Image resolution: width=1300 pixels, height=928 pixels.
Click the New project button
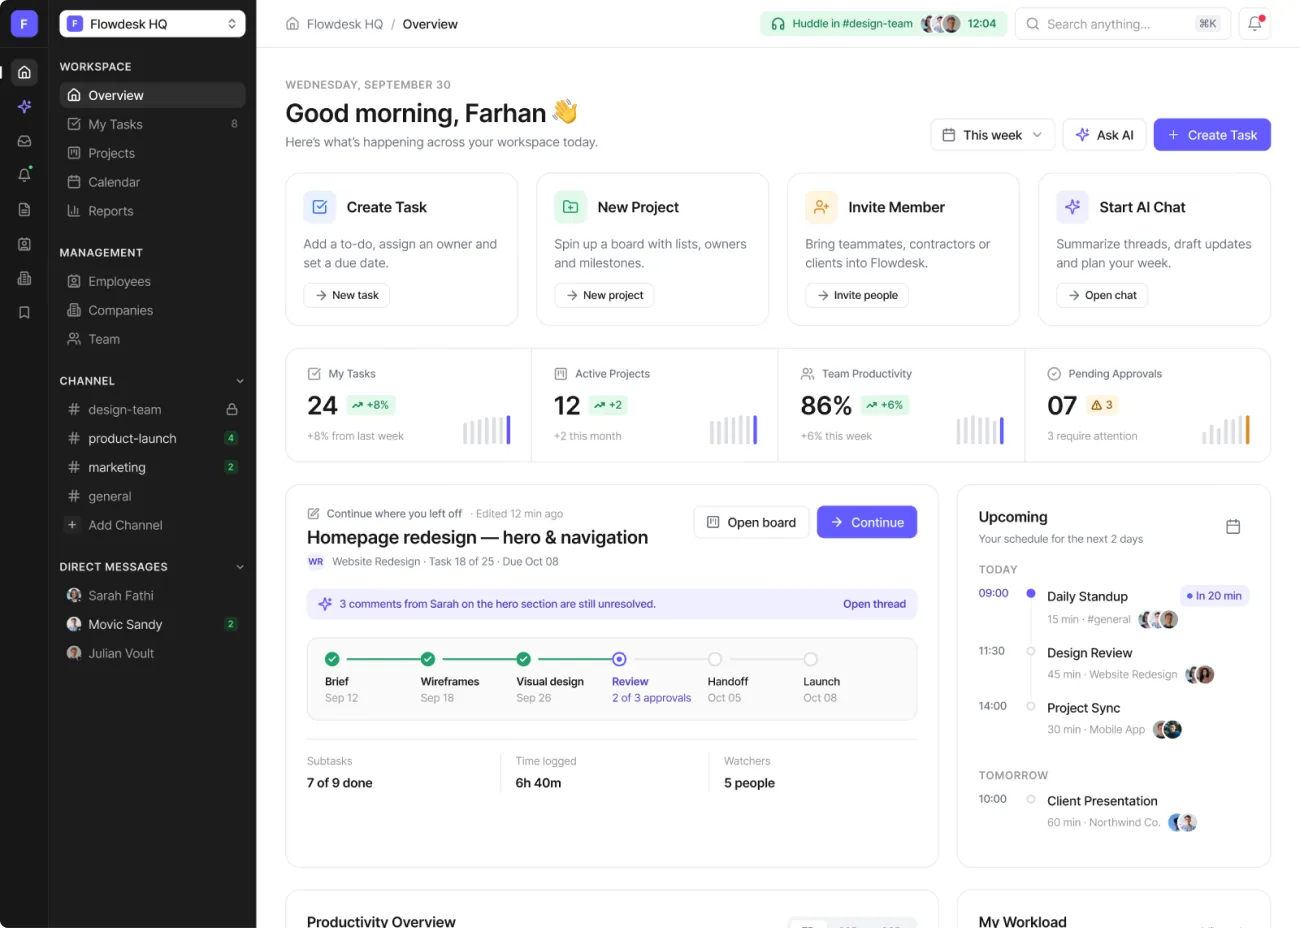coord(604,295)
